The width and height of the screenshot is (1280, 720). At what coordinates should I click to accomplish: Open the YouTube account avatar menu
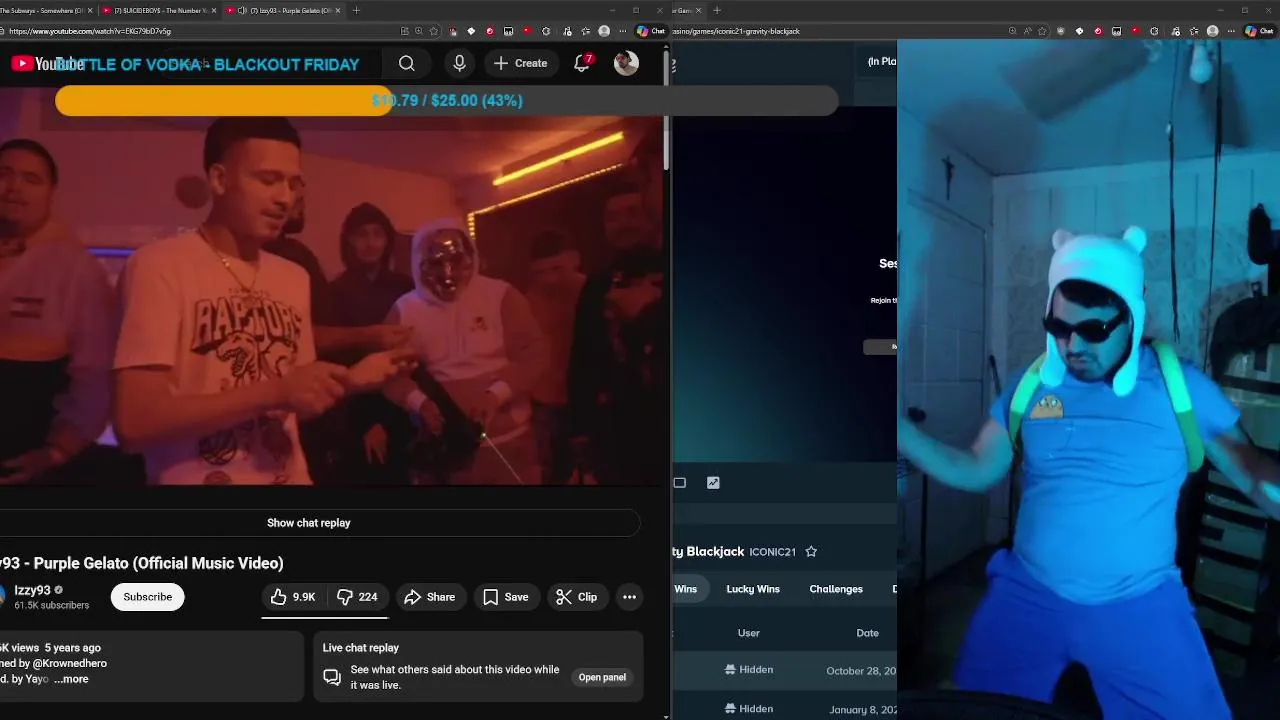click(x=626, y=63)
